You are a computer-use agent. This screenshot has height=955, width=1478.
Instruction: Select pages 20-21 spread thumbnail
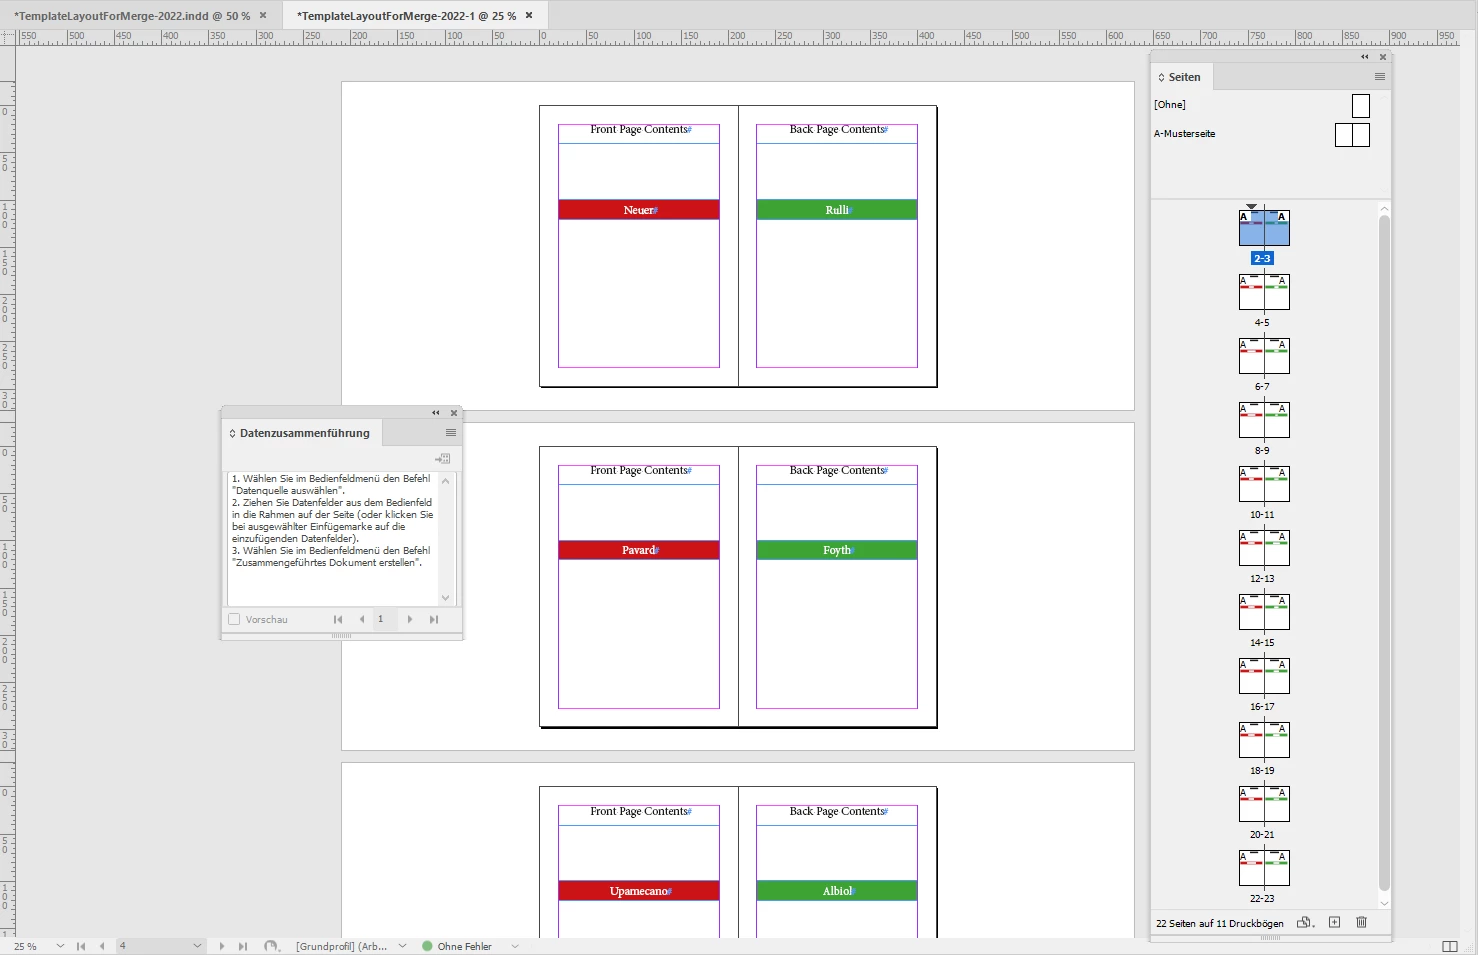point(1264,804)
